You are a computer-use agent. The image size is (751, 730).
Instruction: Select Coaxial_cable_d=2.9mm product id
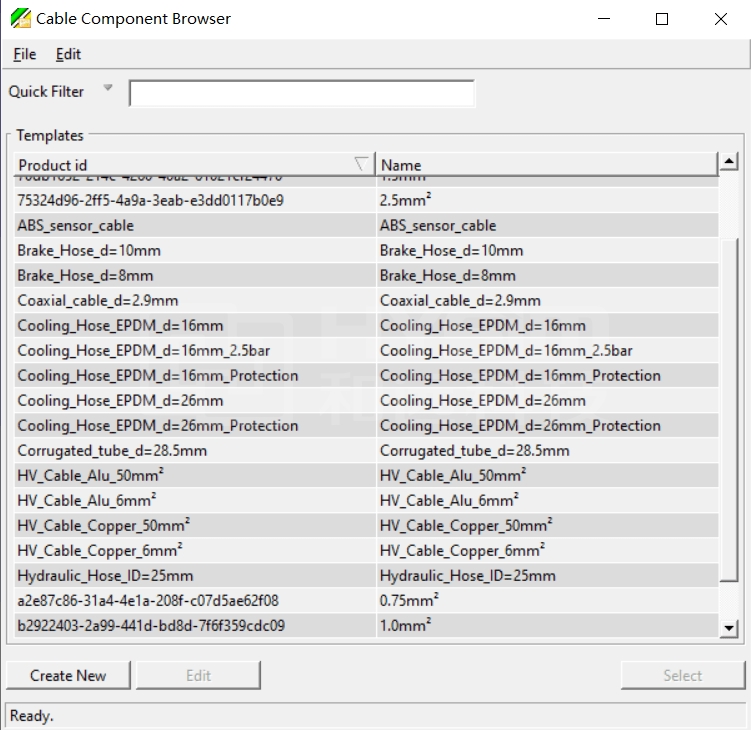[x=195, y=300]
